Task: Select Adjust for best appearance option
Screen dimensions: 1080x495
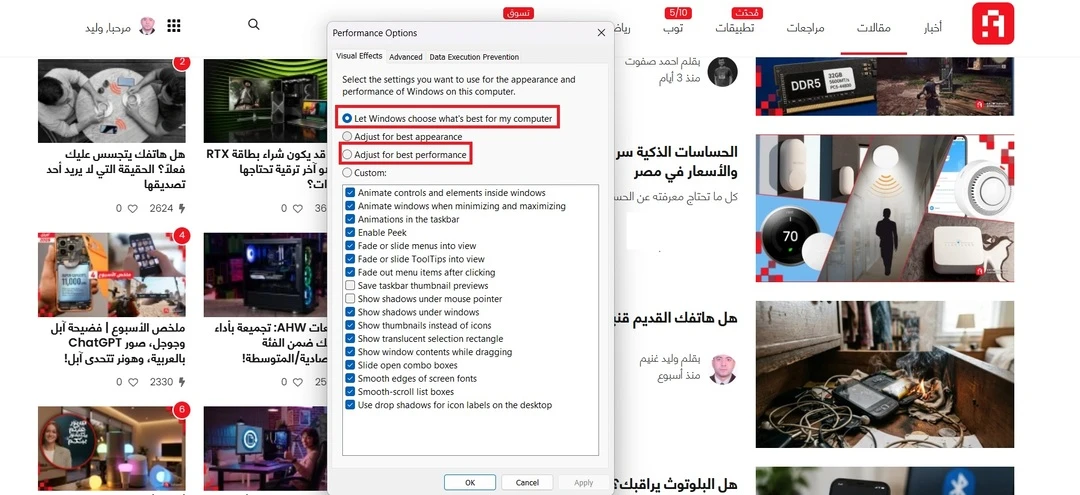Action: [x=347, y=136]
